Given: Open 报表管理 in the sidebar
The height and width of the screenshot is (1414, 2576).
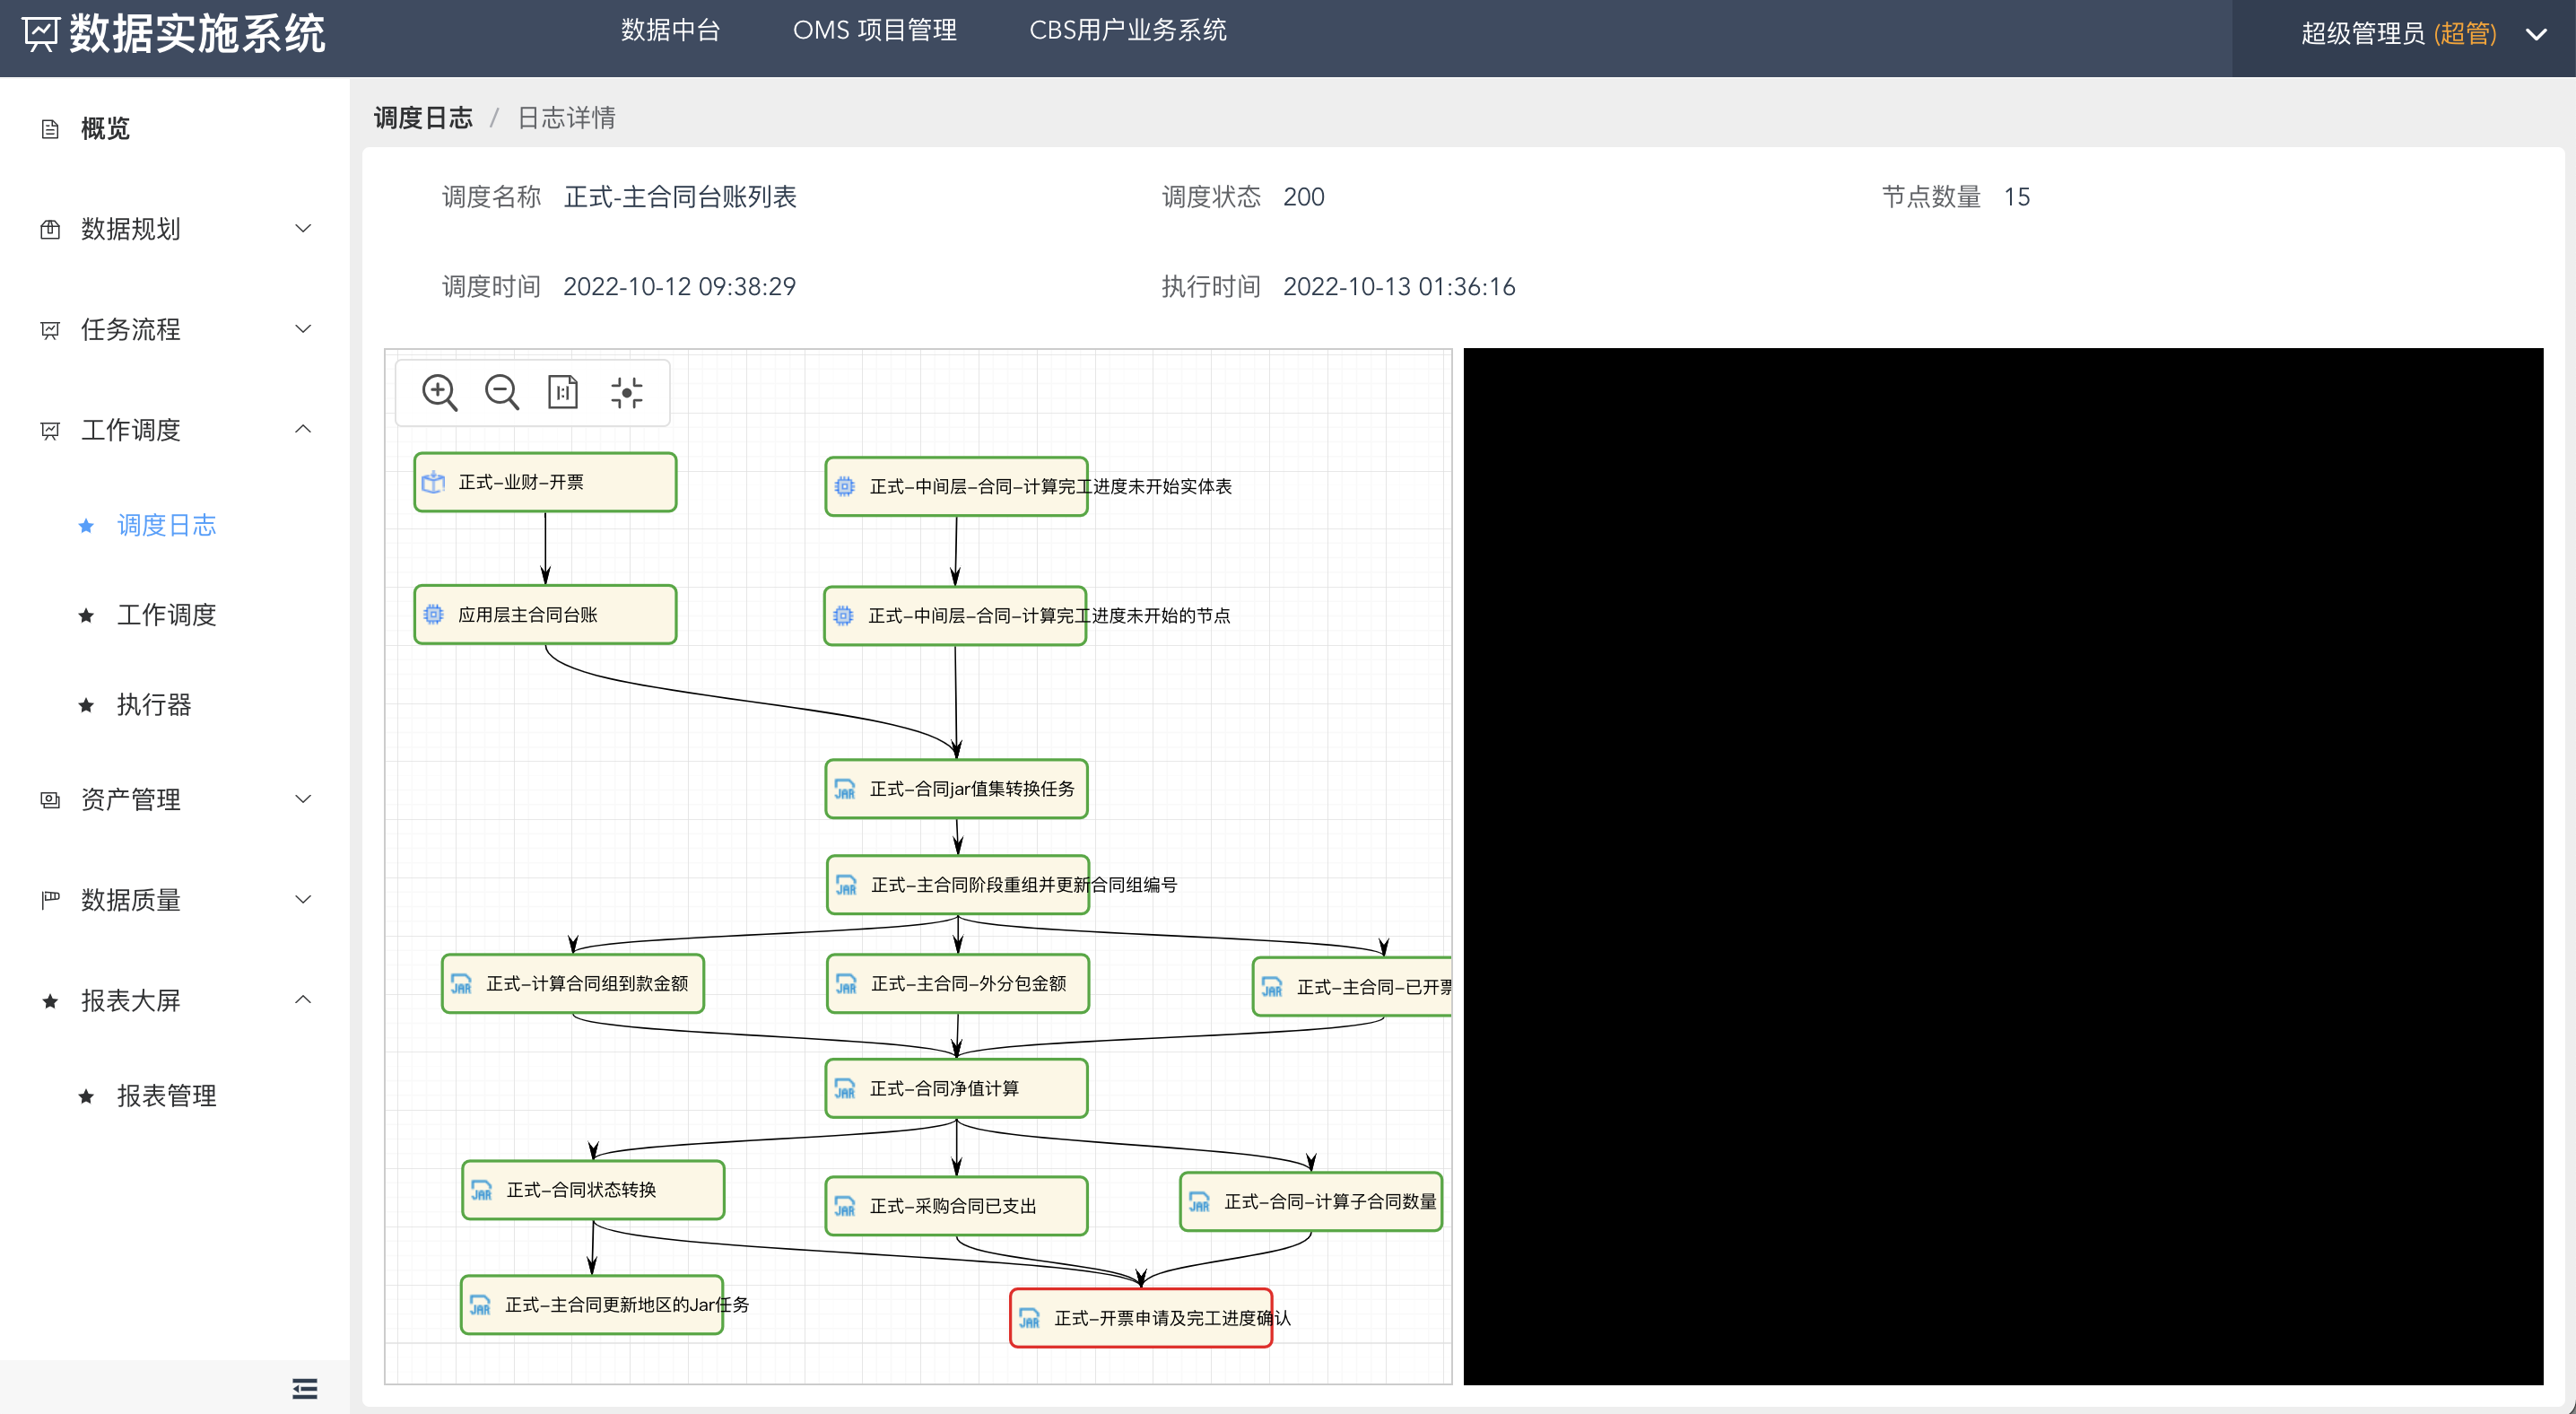Looking at the screenshot, I should click(x=166, y=1096).
